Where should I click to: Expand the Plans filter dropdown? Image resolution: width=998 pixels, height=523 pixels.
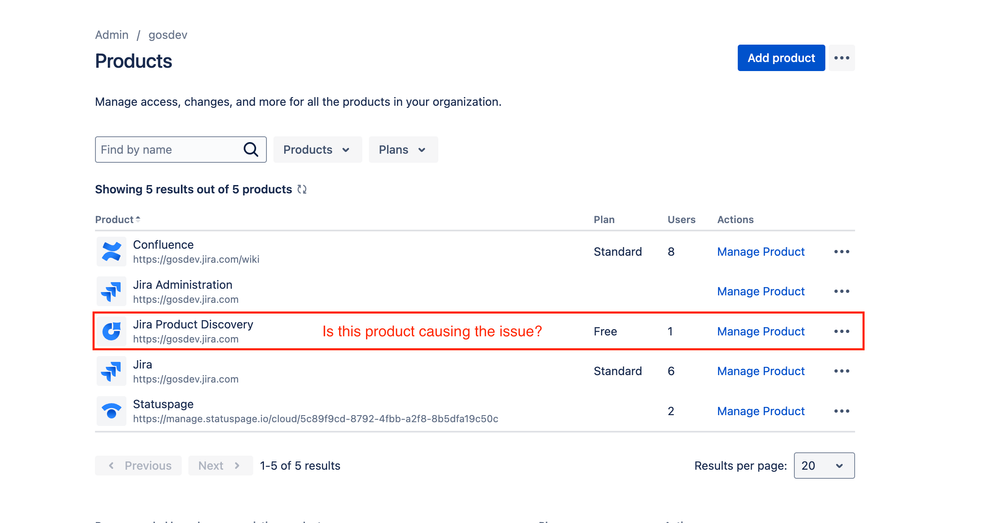coord(403,150)
